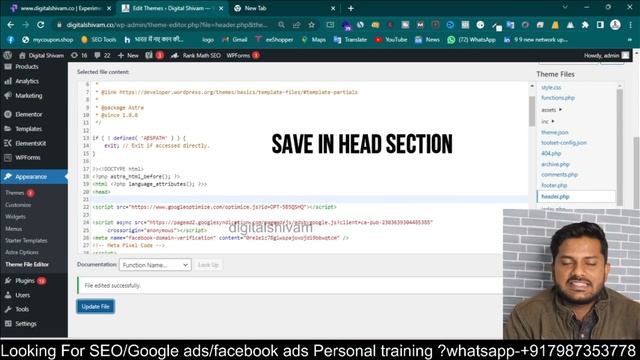This screenshot has width=640, height=360.
Task: Click the WordPress logo in admin bar
Action: (x=8, y=56)
